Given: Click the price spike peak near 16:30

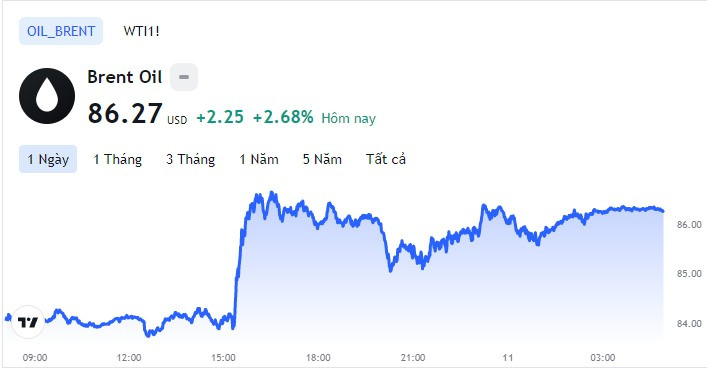Looking at the screenshot, I should pyautogui.click(x=271, y=194).
